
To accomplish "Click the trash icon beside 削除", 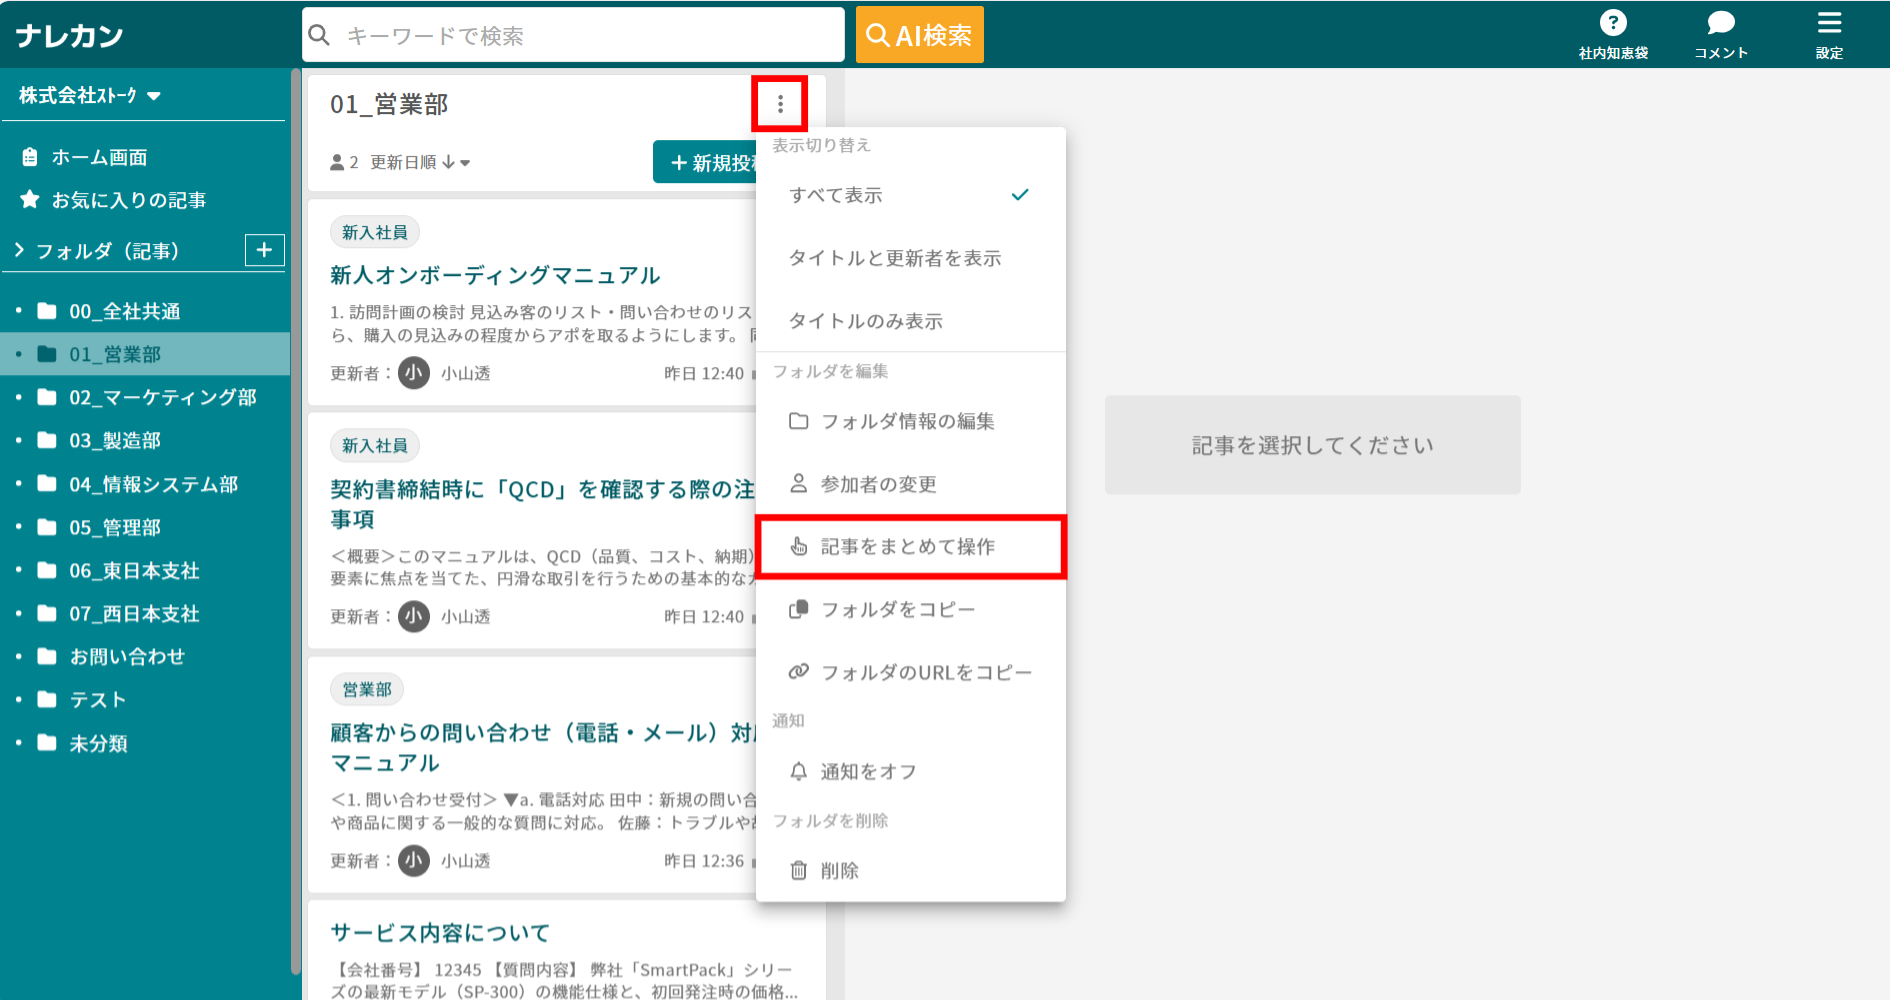I will (797, 870).
